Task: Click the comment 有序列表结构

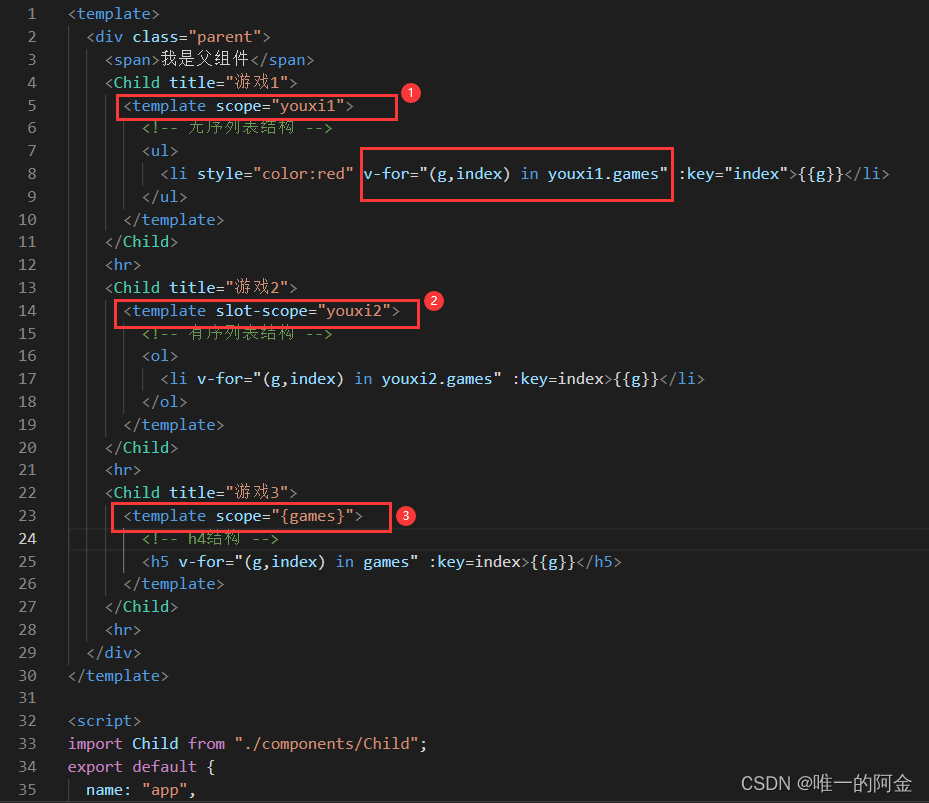Action: [x=237, y=333]
